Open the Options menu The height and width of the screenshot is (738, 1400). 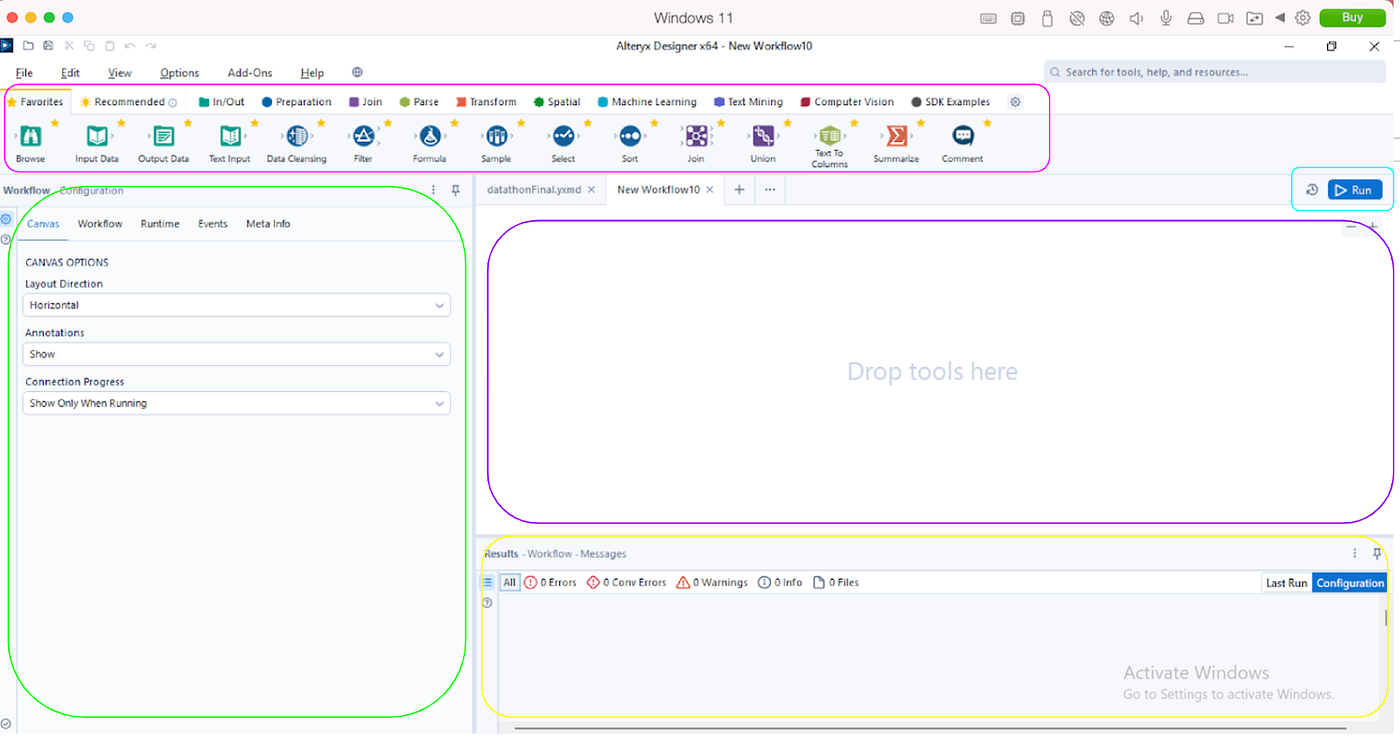pyautogui.click(x=180, y=73)
